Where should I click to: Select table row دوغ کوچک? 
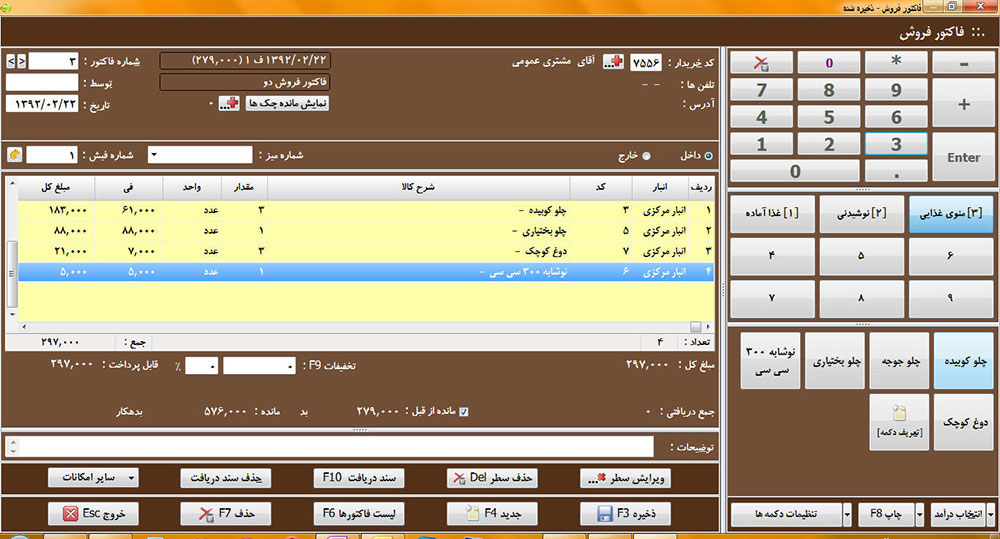click(x=365, y=251)
